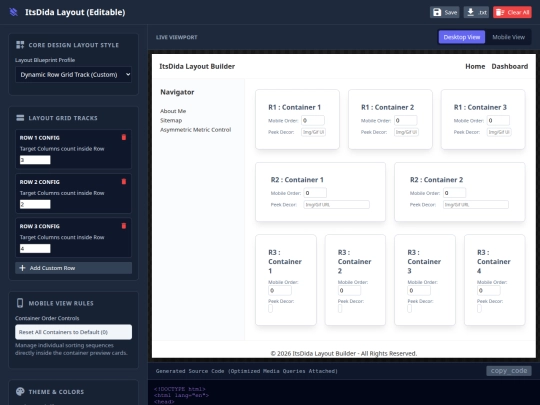Delete Row 3 Config with trash icon
Viewport: 540px width, 405px height.
point(124,226)
